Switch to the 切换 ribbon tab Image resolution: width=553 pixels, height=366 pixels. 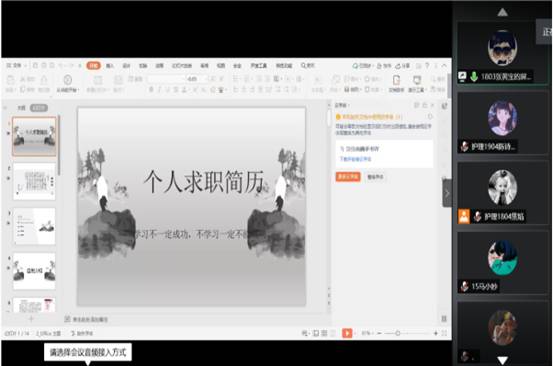coord(143,66)
